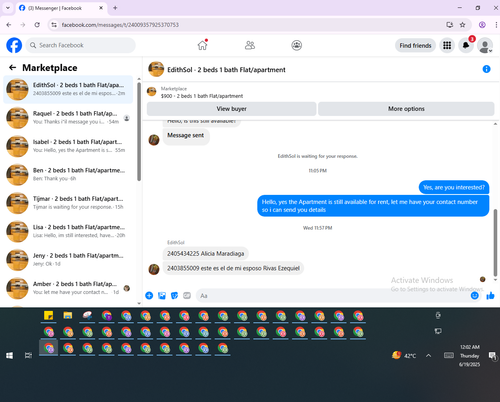Viewport: 500px width, 402px height.
Task: Open the taskbar clock and date
Action: pos(470,356)
